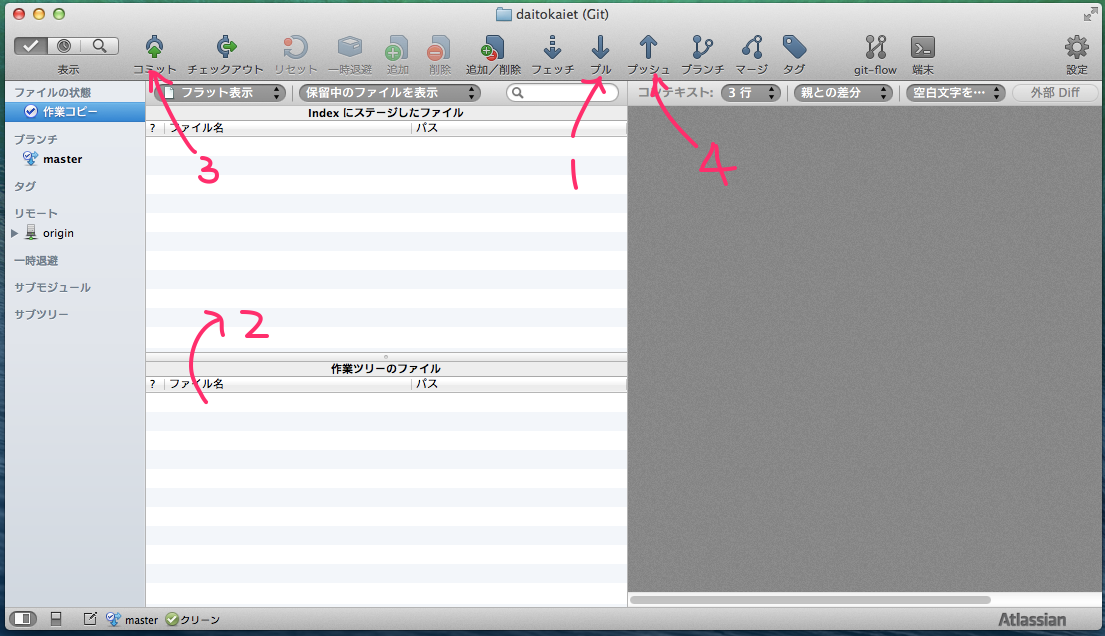Image resolution: width=1105 pixels, height=636 pixels.
Task: Click the サブモジュール sidebar section header
Action: [53, 288]
